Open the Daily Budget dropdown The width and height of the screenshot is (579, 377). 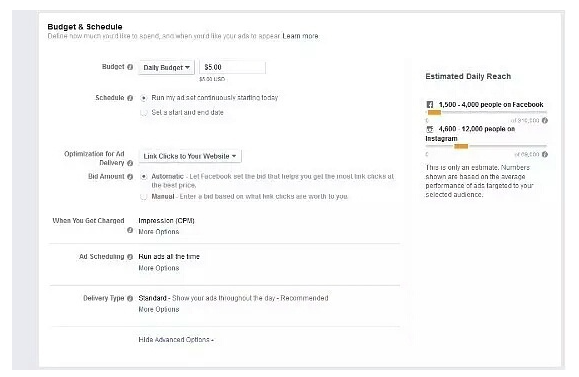click(x=167, y=68)
